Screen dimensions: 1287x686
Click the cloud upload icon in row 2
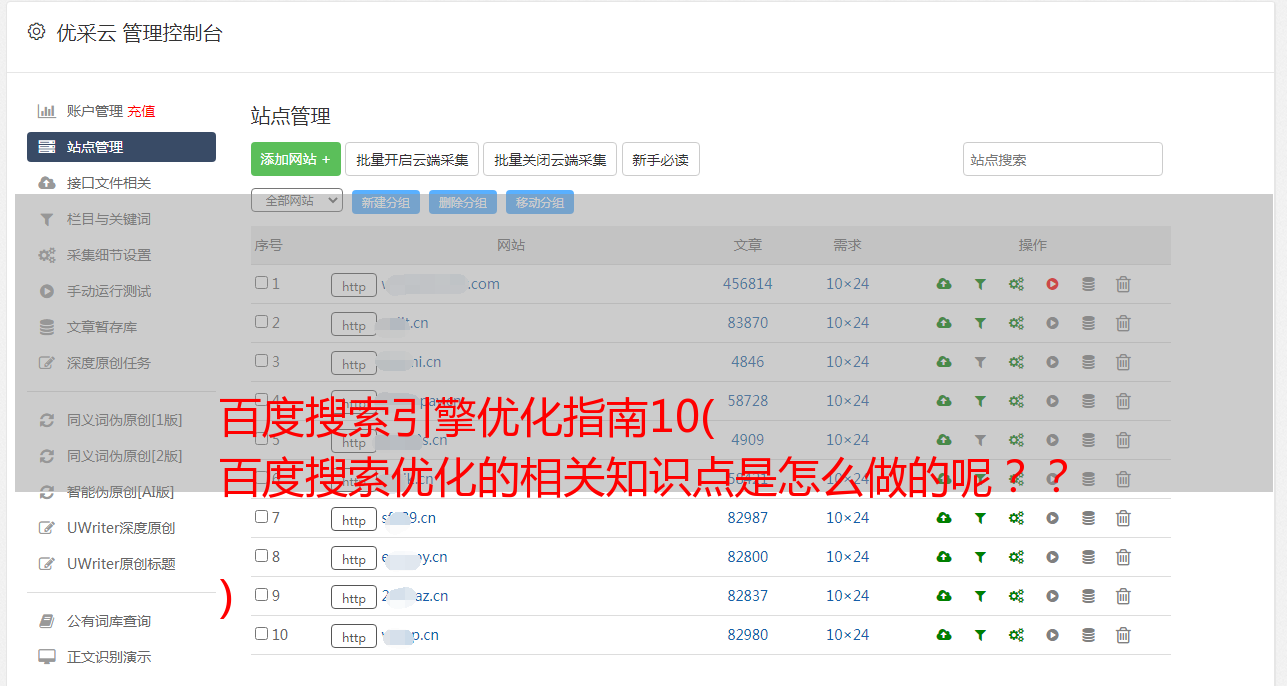(944, 323)
